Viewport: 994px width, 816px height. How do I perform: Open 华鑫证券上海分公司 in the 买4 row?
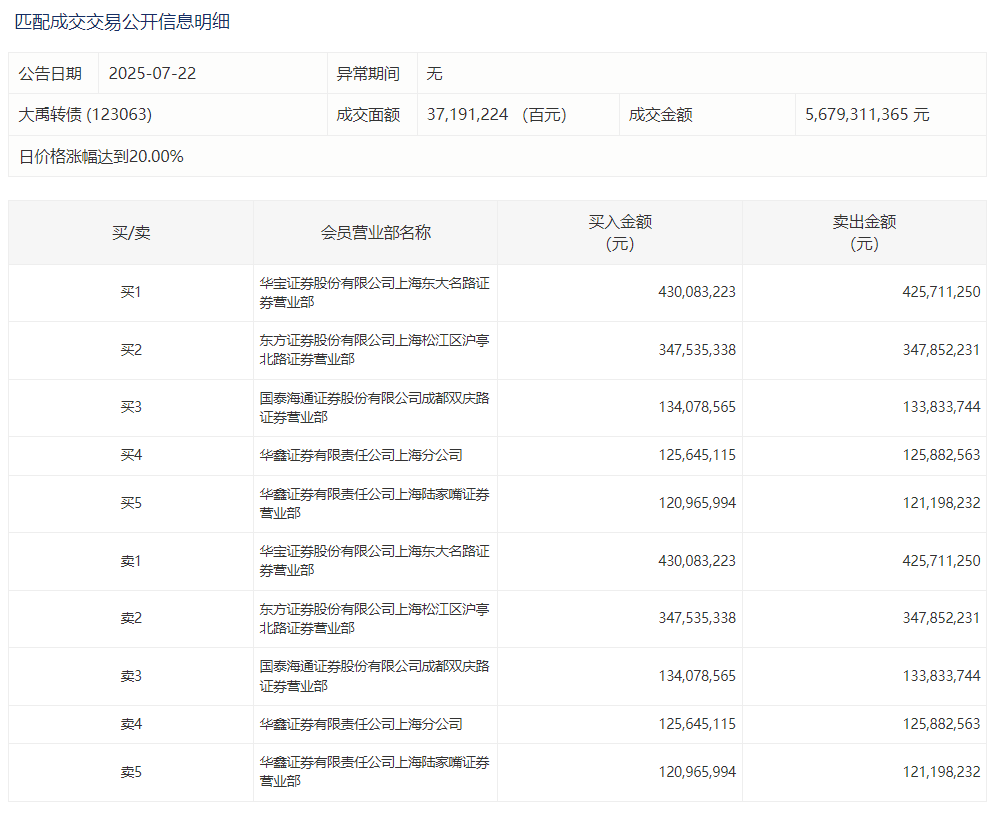[x=361, y=455]
